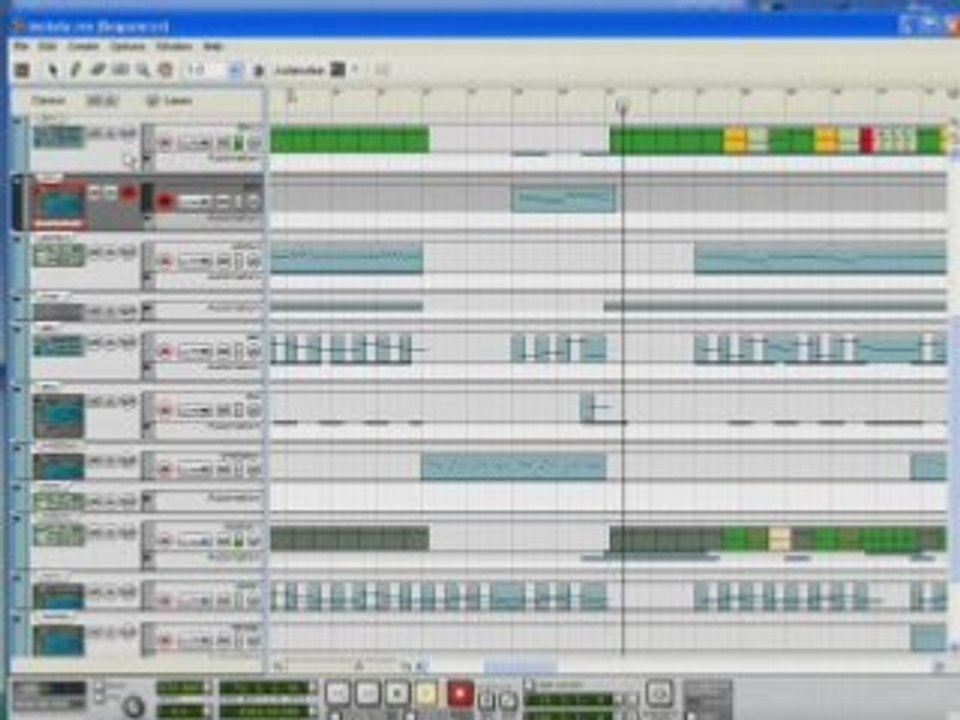This screenshot has height=720, width=960.
Task: Select the Magnify tool
Action: pos(143,70)
